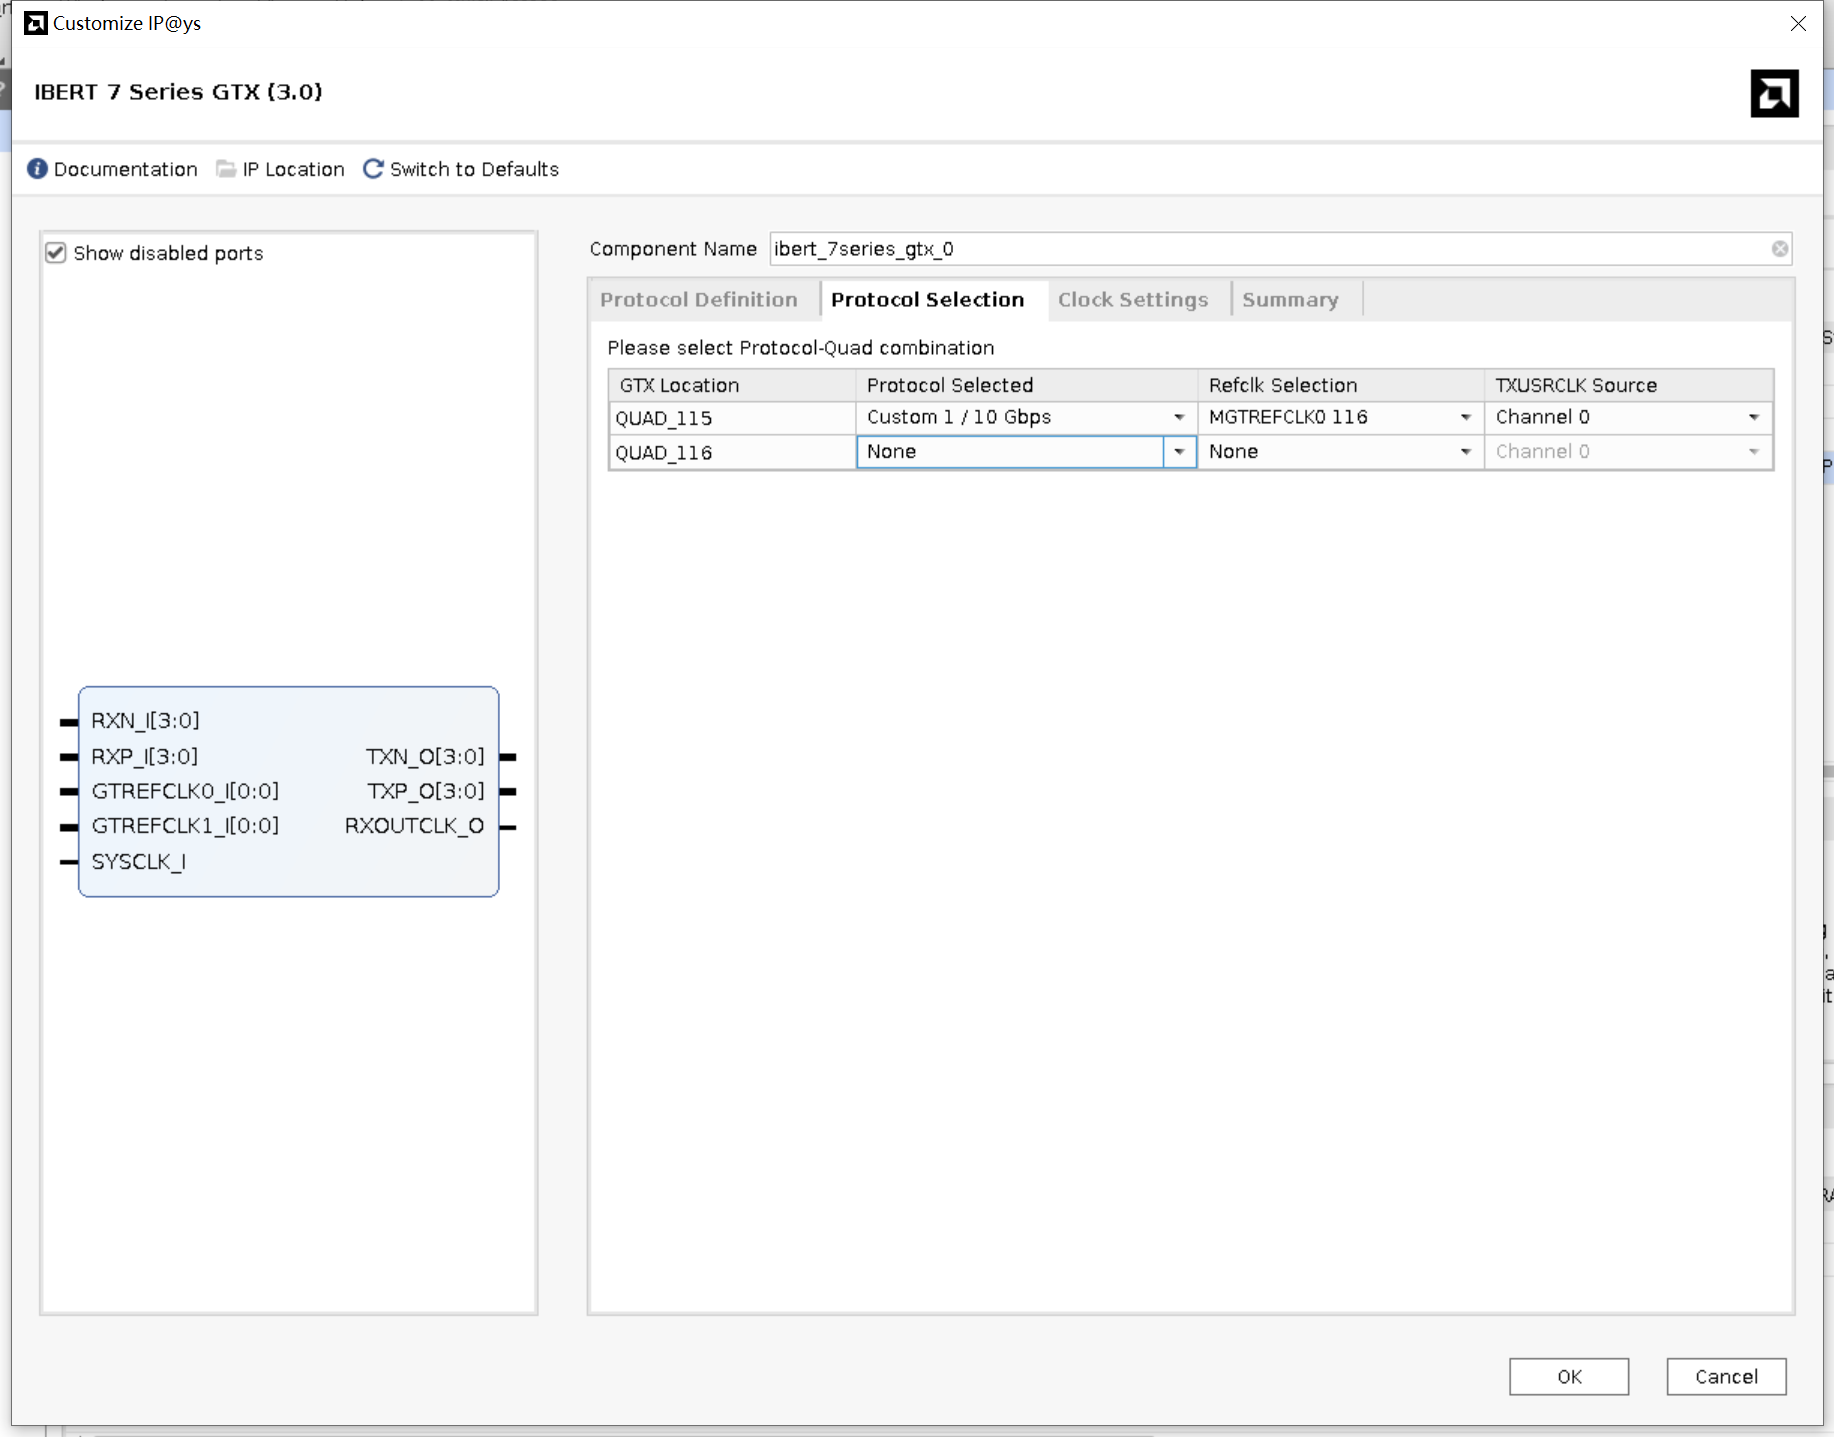Select the QUAD_116 GTX Location cell
This screenshot has width=1834, height=1437.
(731, 453)
